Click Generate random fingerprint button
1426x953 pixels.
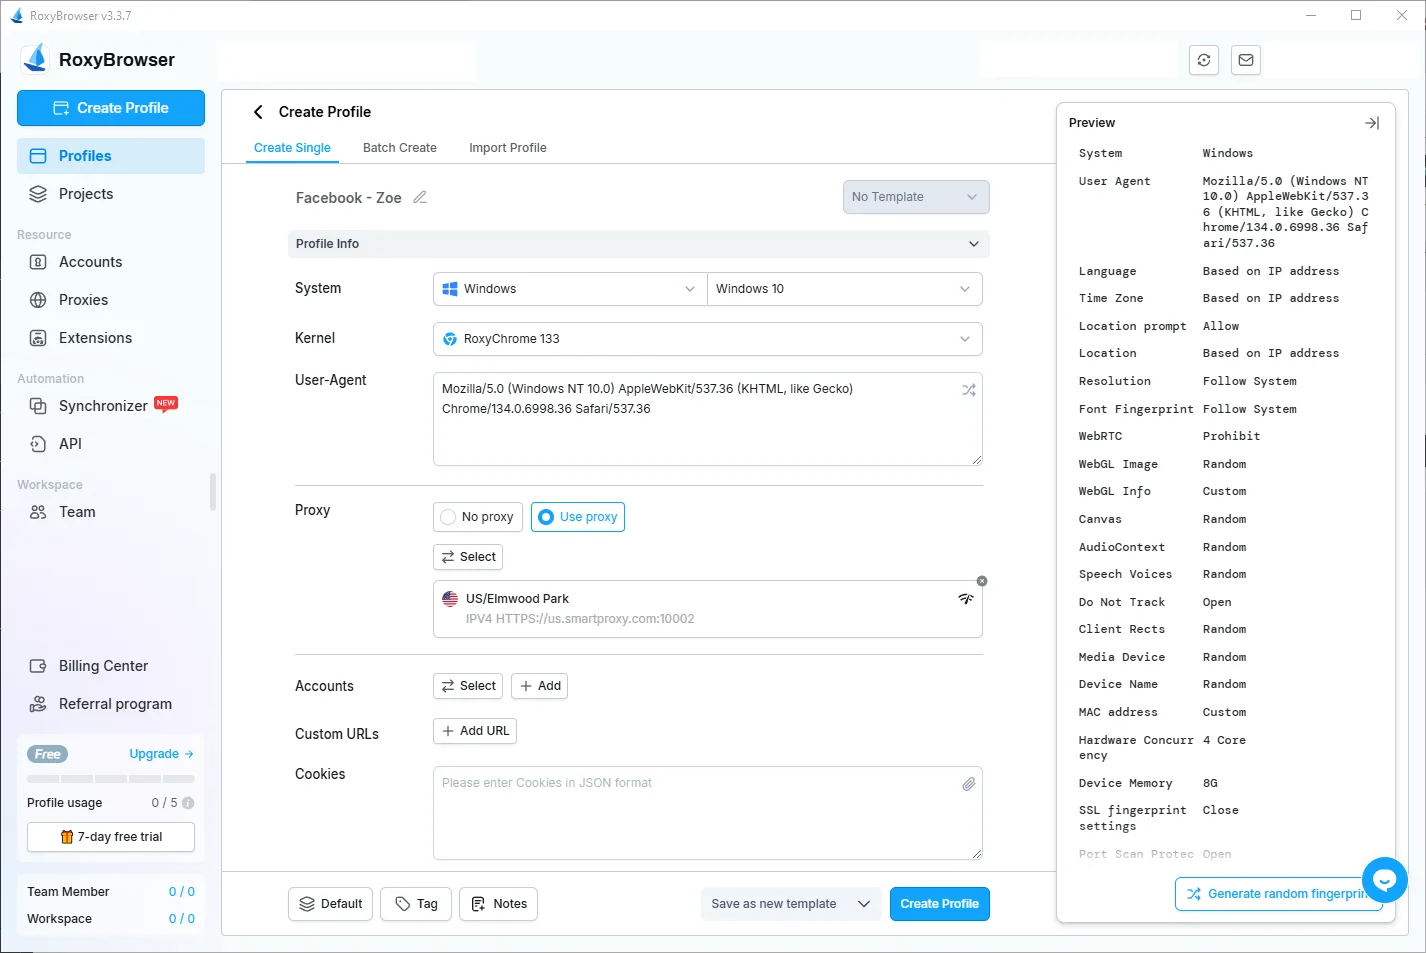[x=1278, y=894]
